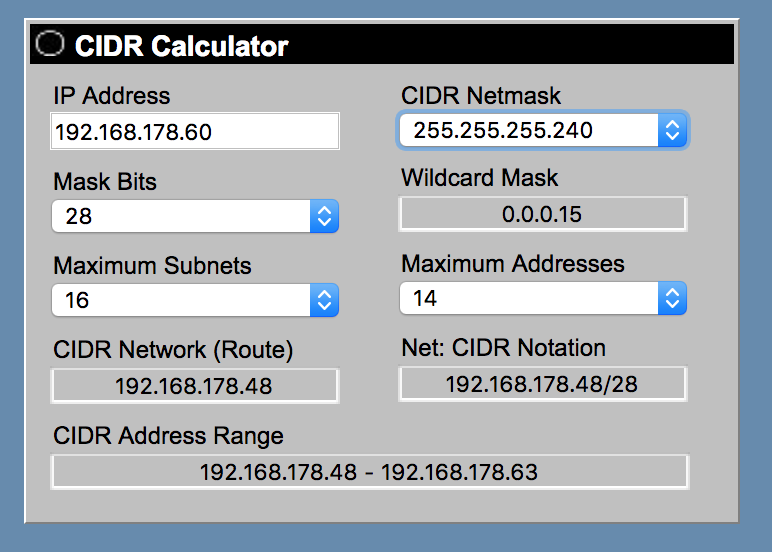Click the CIDR Calculator title text
This screenshot has height=552, width=772.
click(181, 46)
